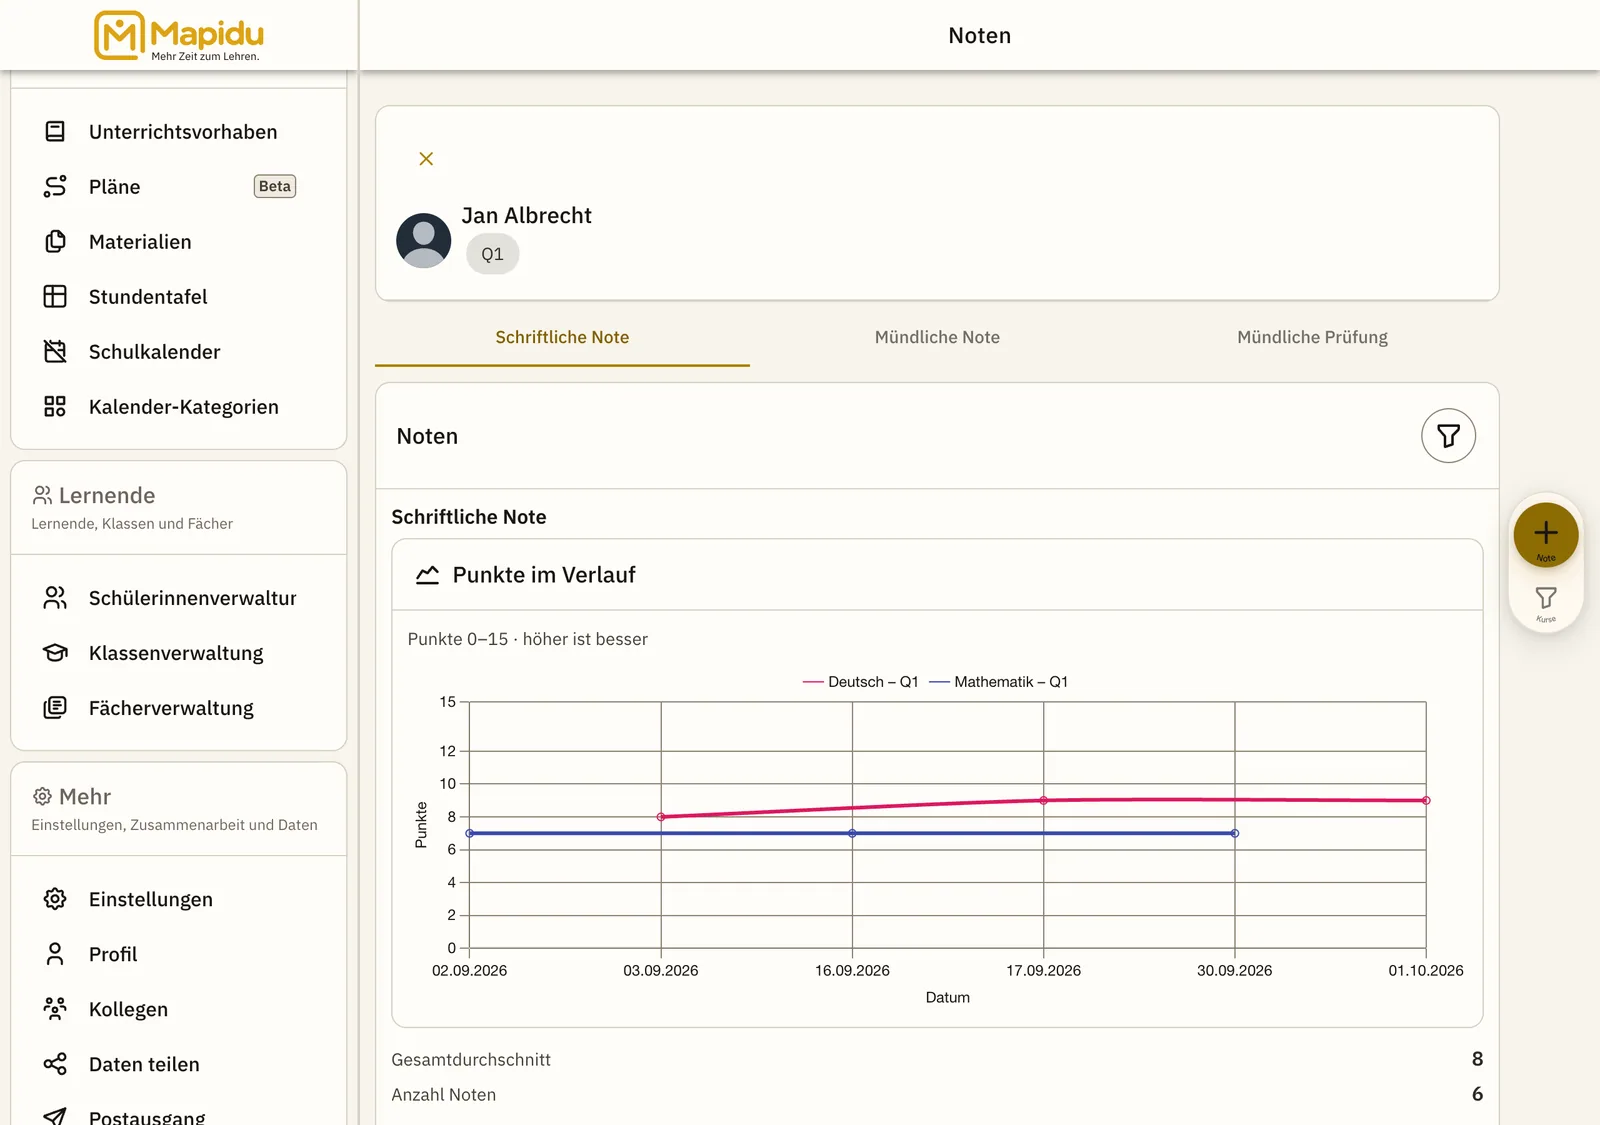Click the Schulkalender calendar icon

55,352
